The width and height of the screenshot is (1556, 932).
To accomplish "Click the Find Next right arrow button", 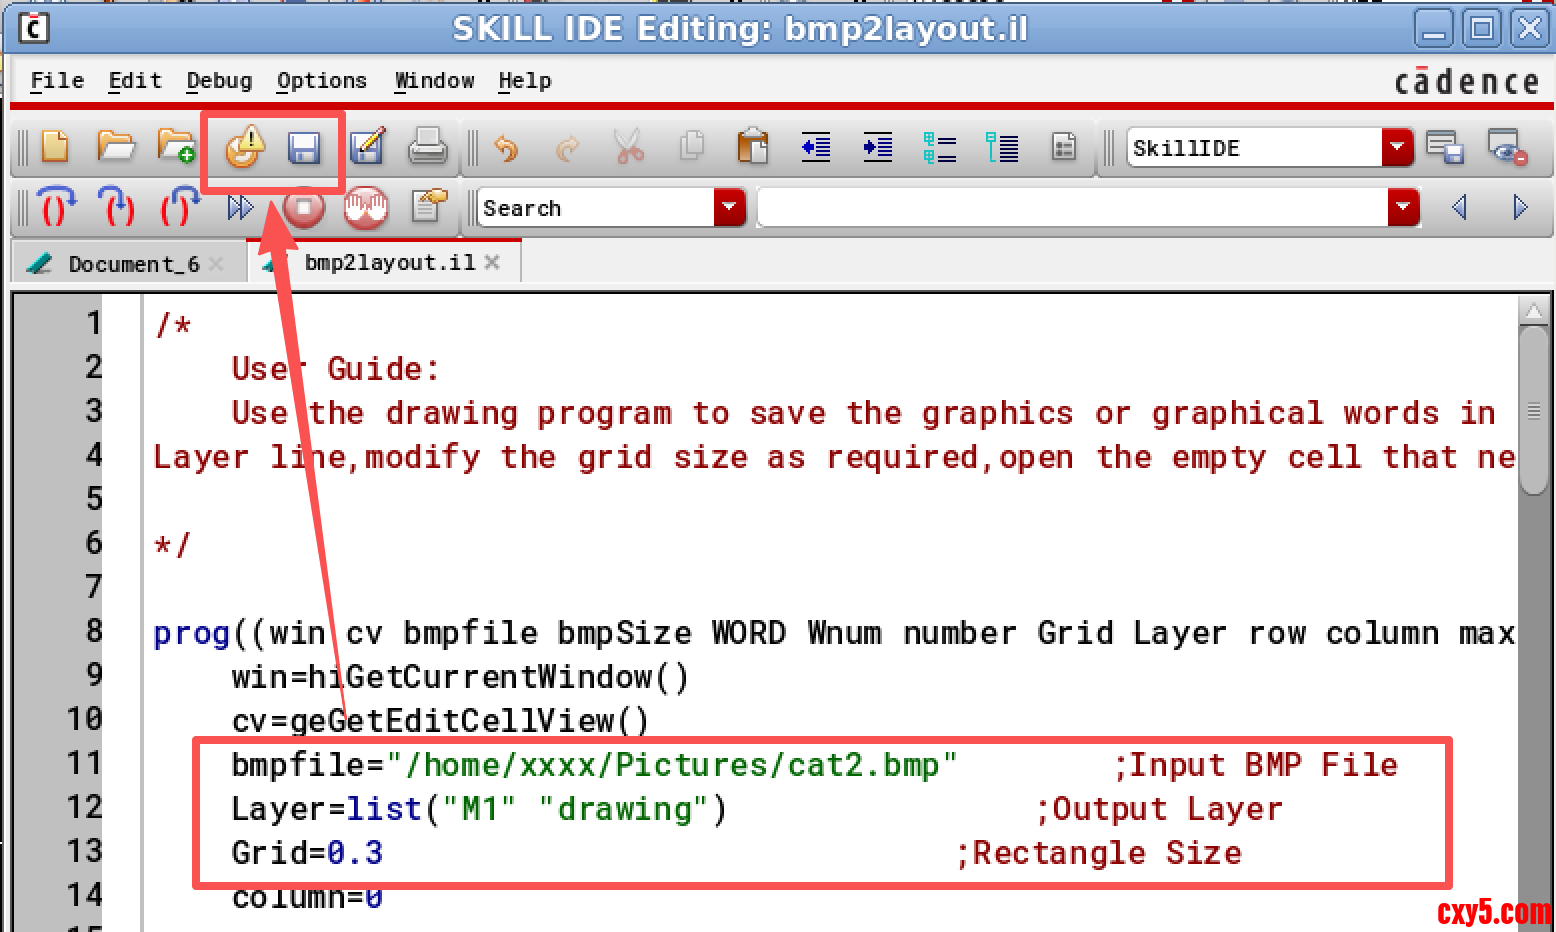I will (x=1520, y=207).
